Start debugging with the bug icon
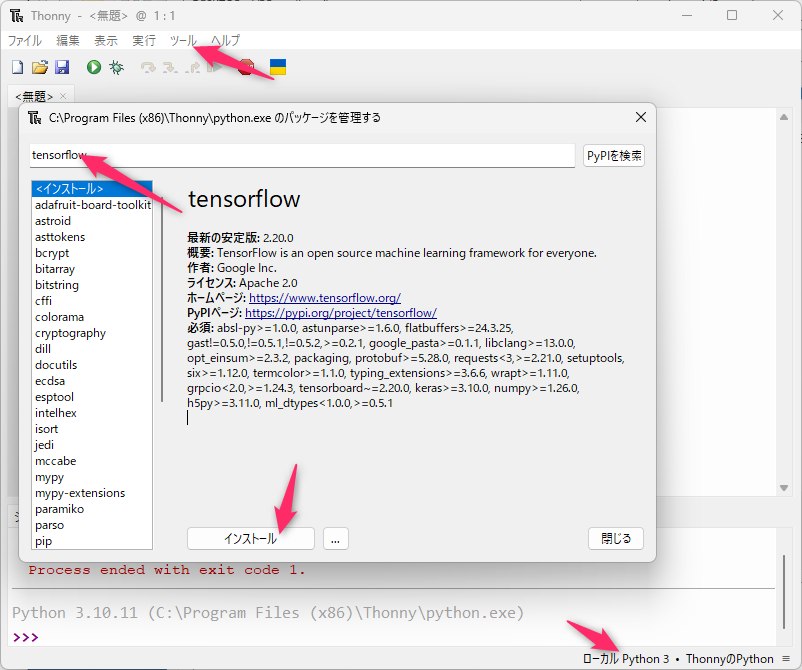The width and height of the screenshot is (802, 670). pos(117,67)
